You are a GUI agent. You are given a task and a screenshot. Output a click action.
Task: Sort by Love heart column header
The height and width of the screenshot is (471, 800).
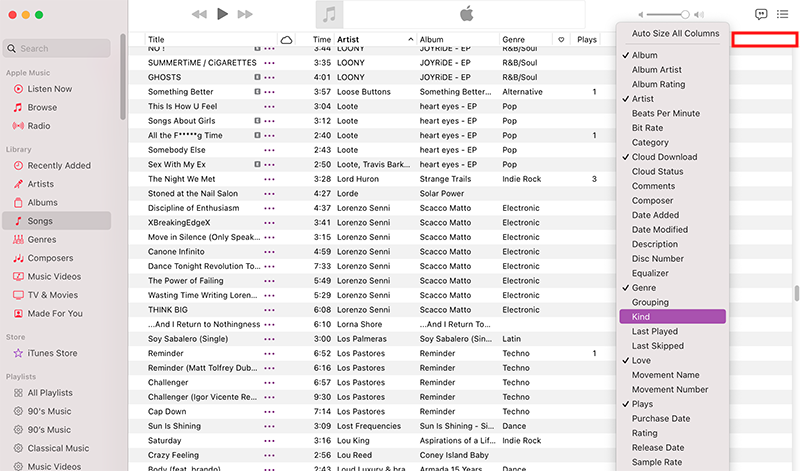(x=561, y=39)
